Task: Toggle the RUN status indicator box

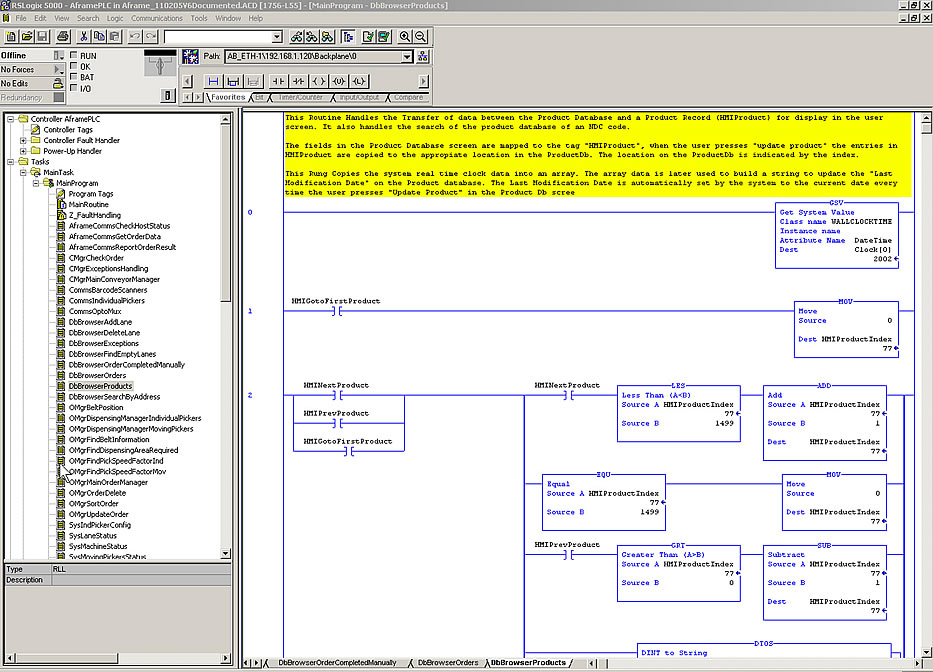Action: [x=74, y=55]
